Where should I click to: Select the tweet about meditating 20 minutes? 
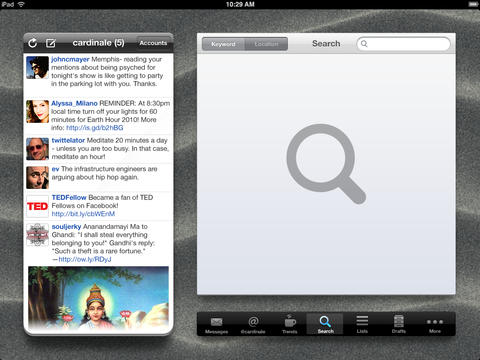tap(110, 148)
